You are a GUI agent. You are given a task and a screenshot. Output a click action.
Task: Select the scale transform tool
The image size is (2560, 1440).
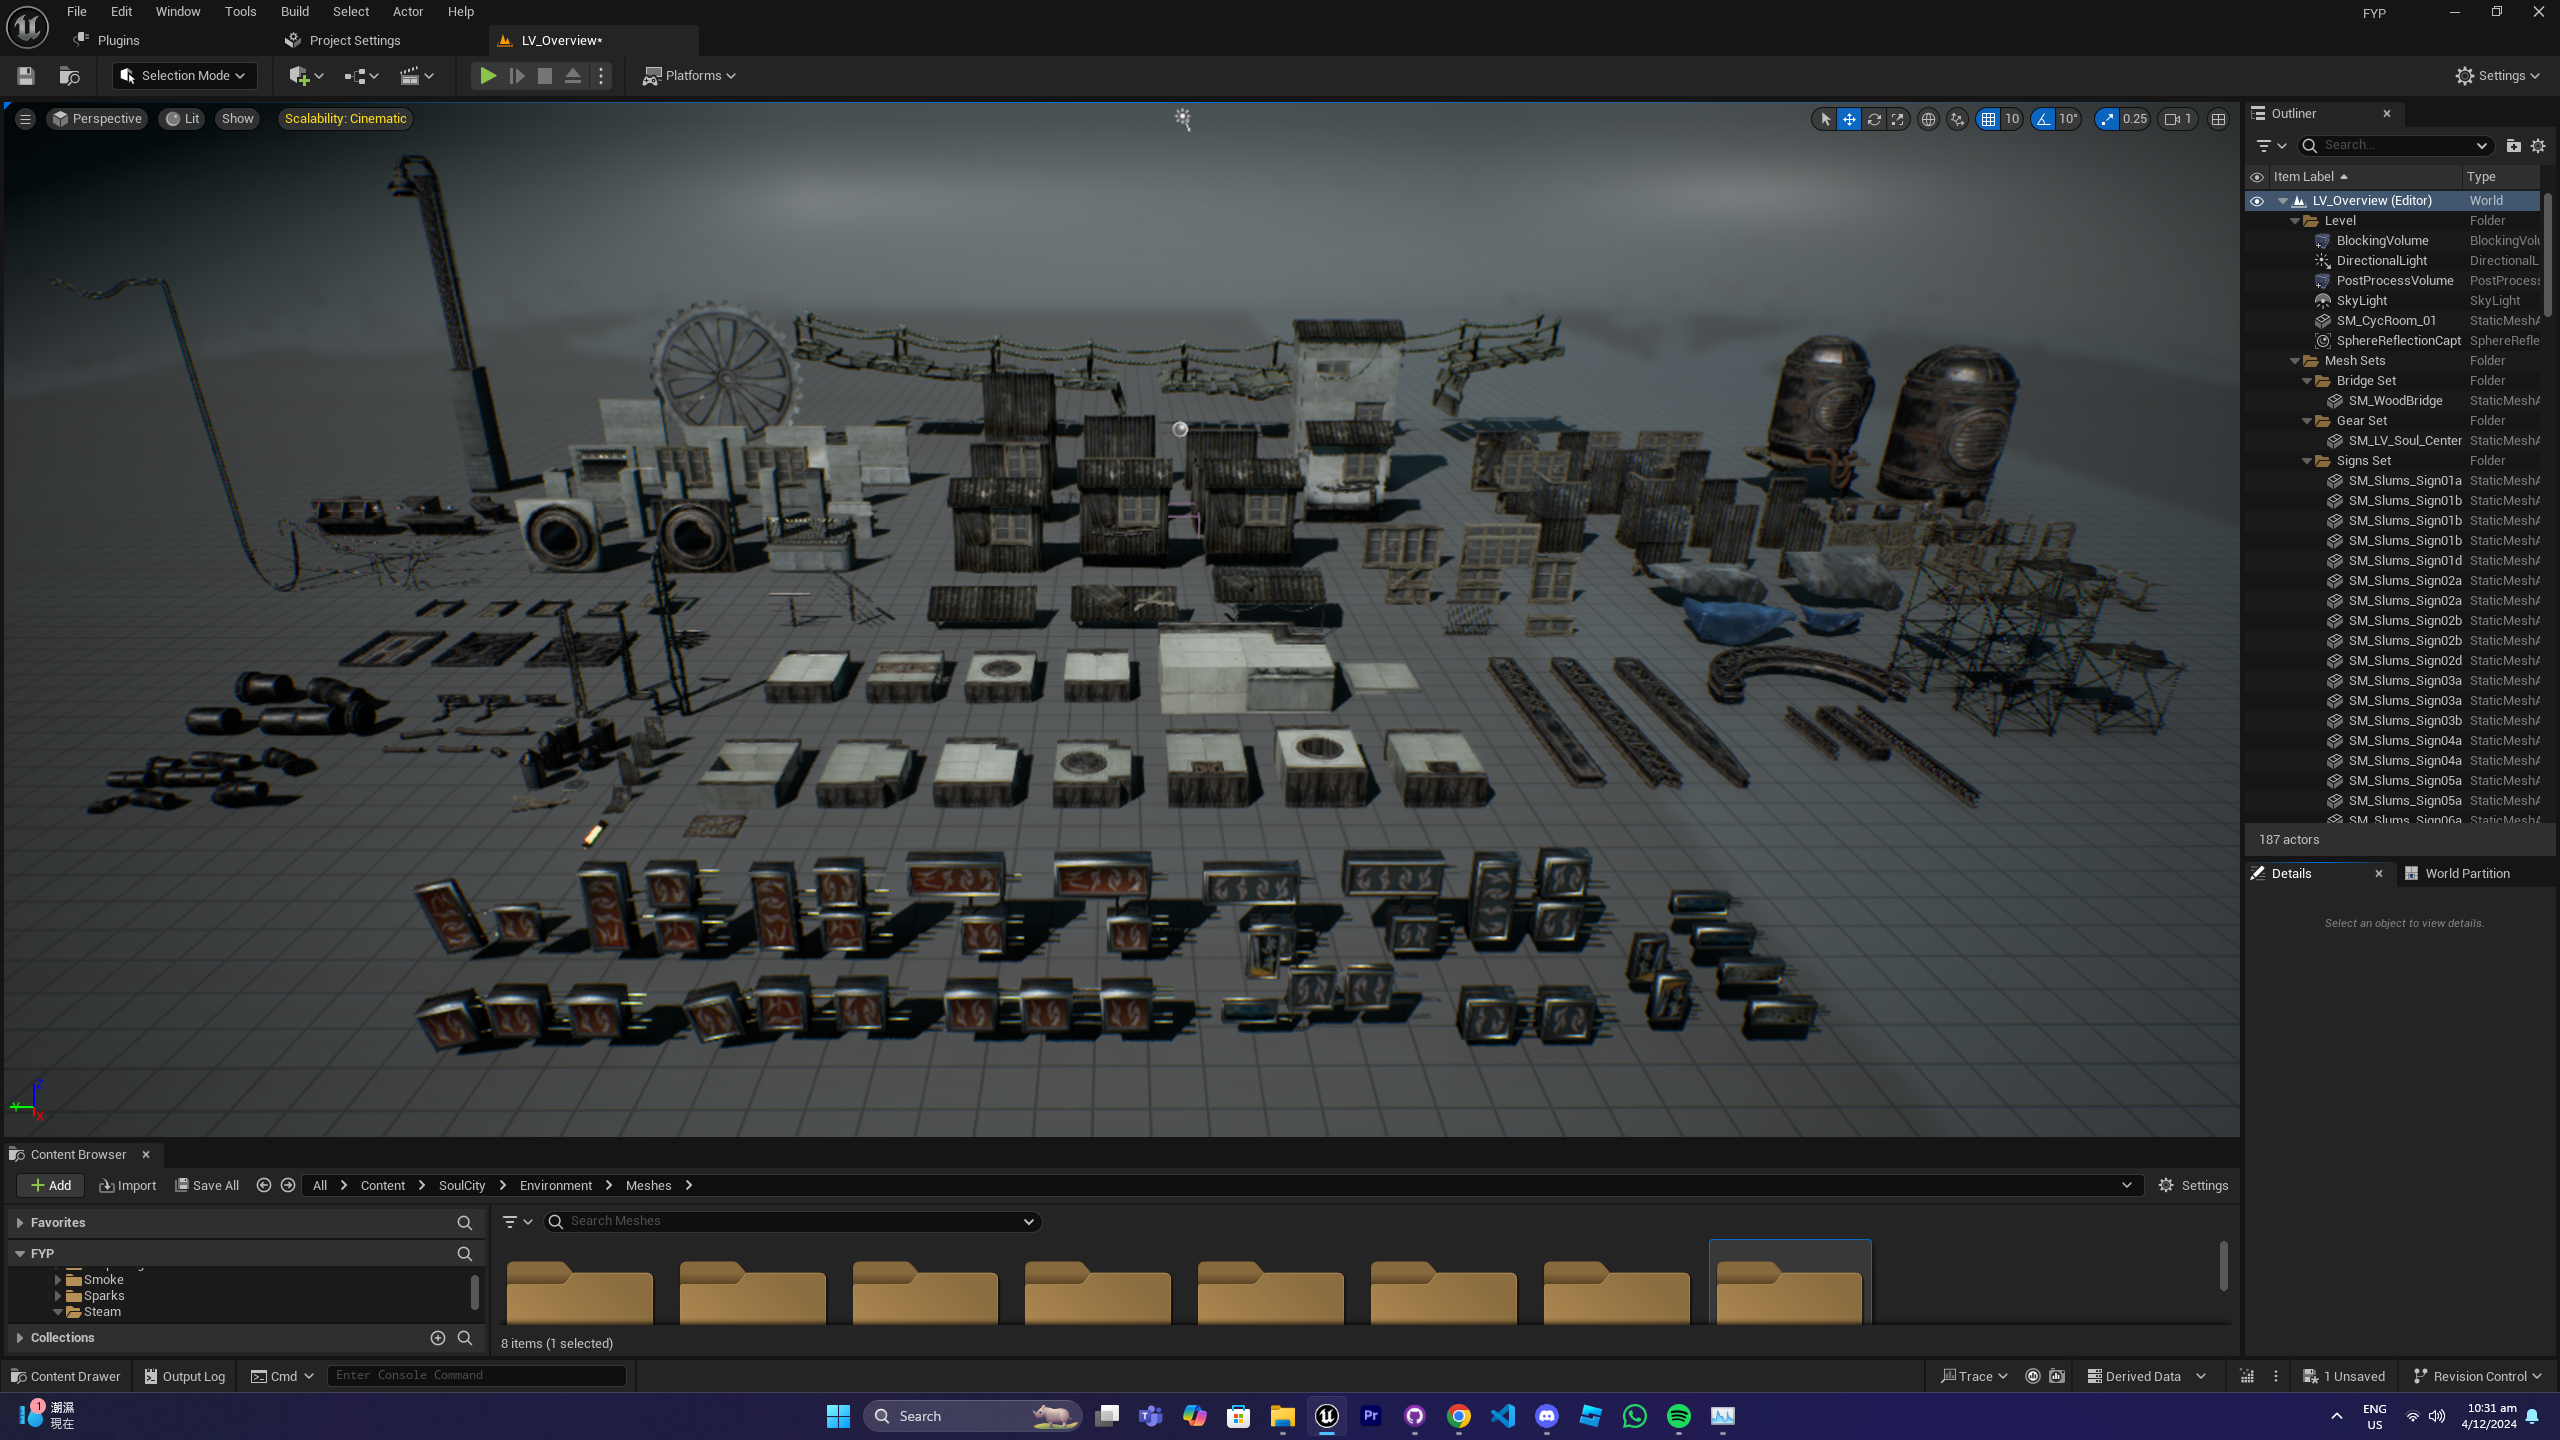pos(1898,119)
